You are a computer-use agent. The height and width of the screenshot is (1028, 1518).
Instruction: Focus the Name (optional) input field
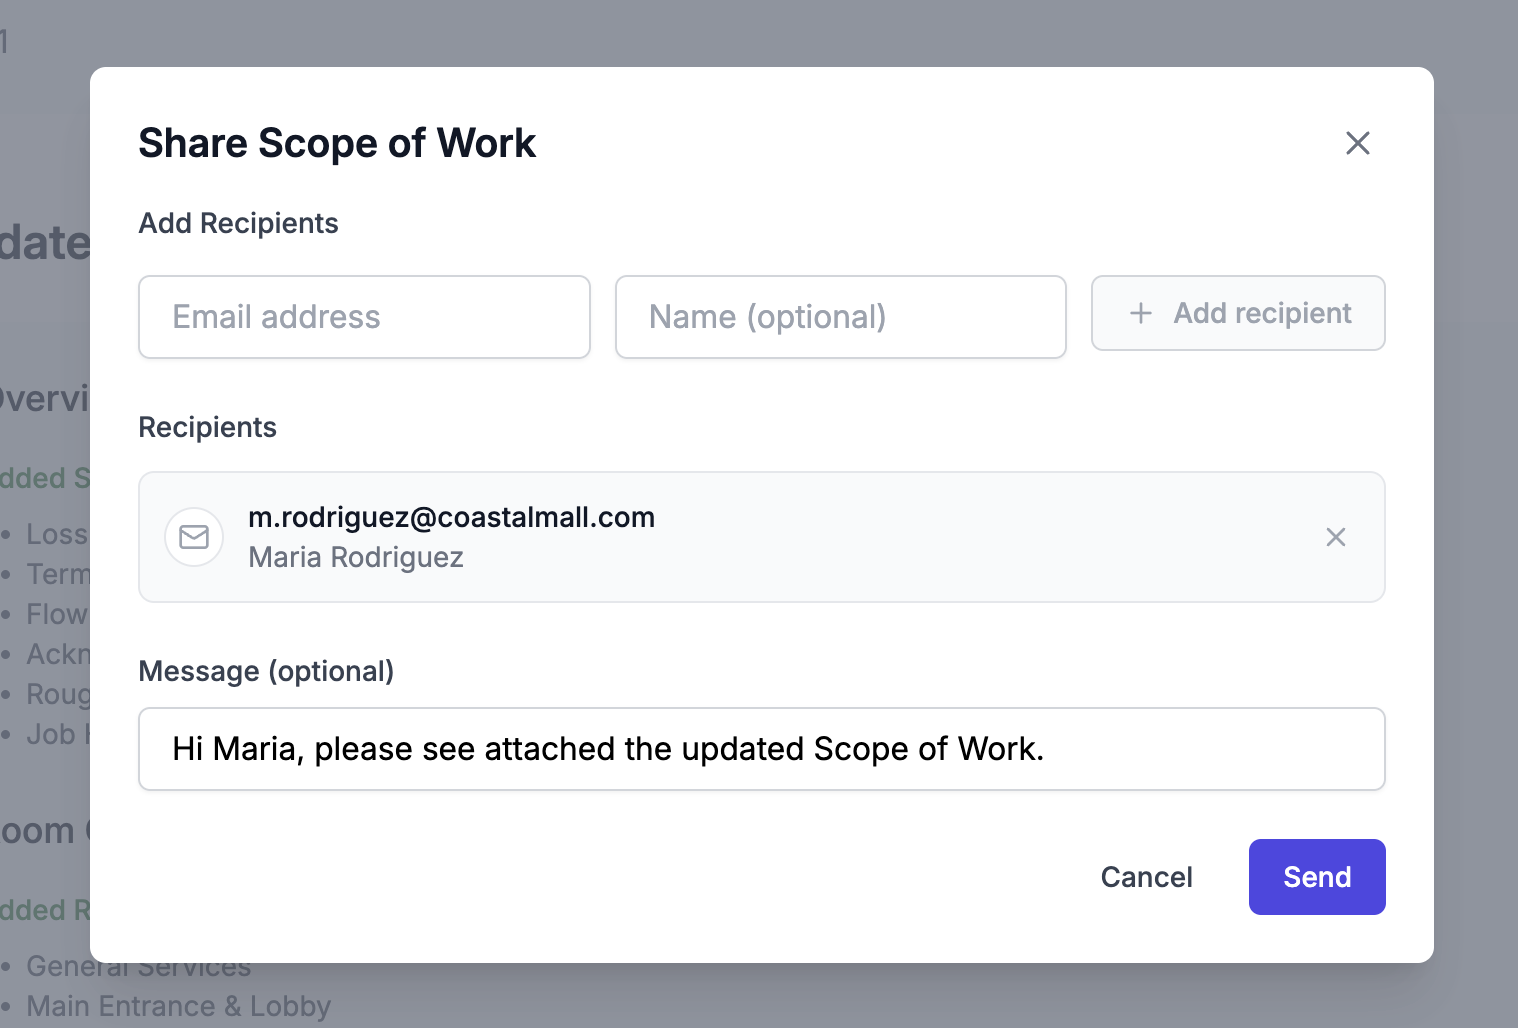point(840,317)
